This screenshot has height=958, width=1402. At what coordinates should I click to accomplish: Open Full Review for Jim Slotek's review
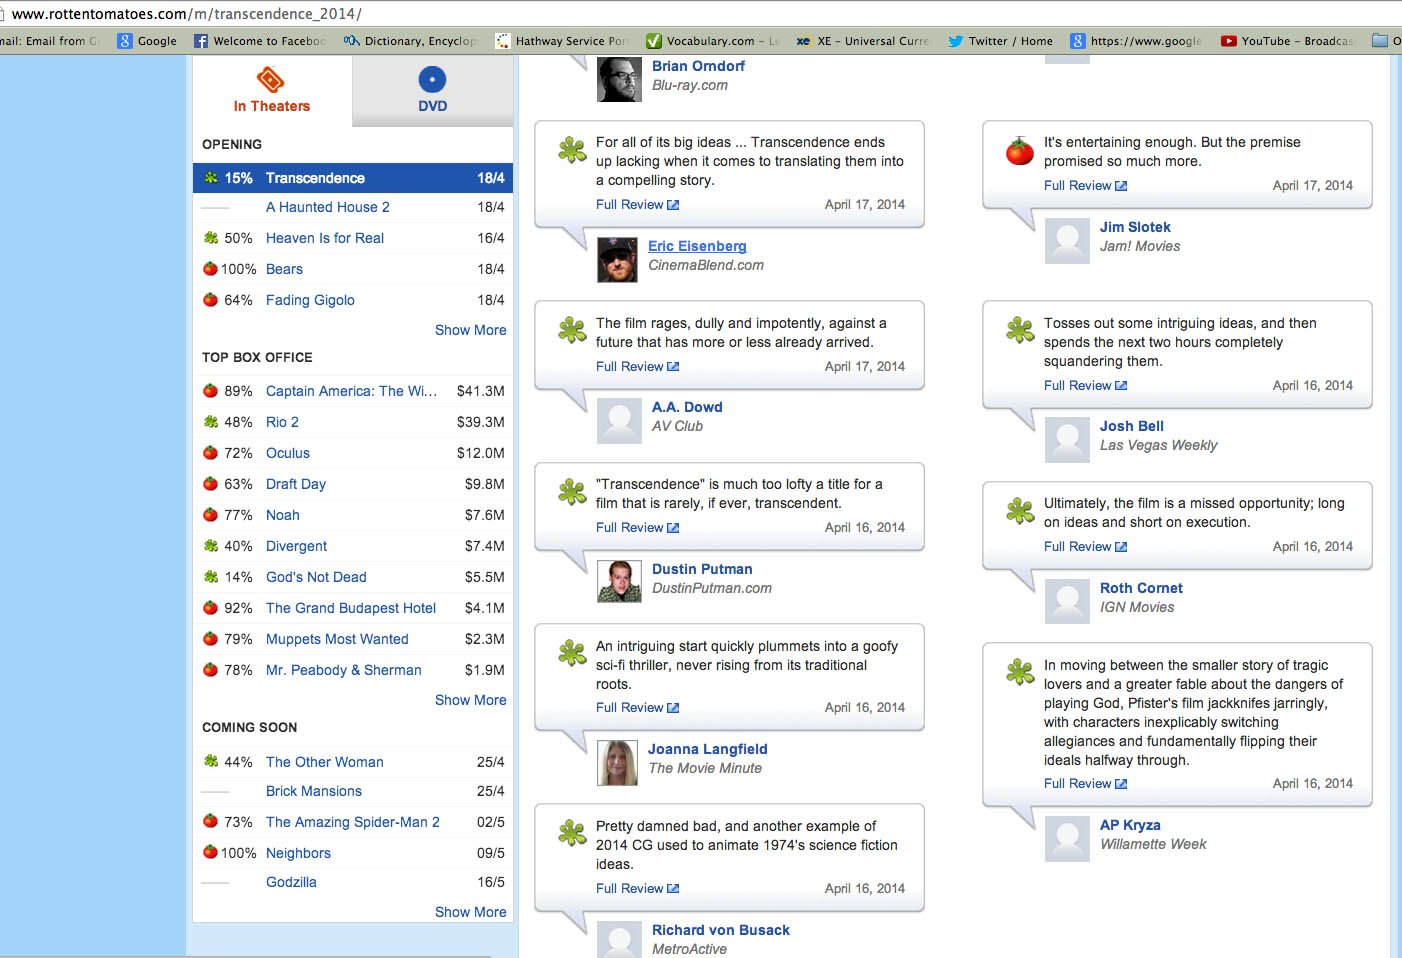tap(1085, 186)
